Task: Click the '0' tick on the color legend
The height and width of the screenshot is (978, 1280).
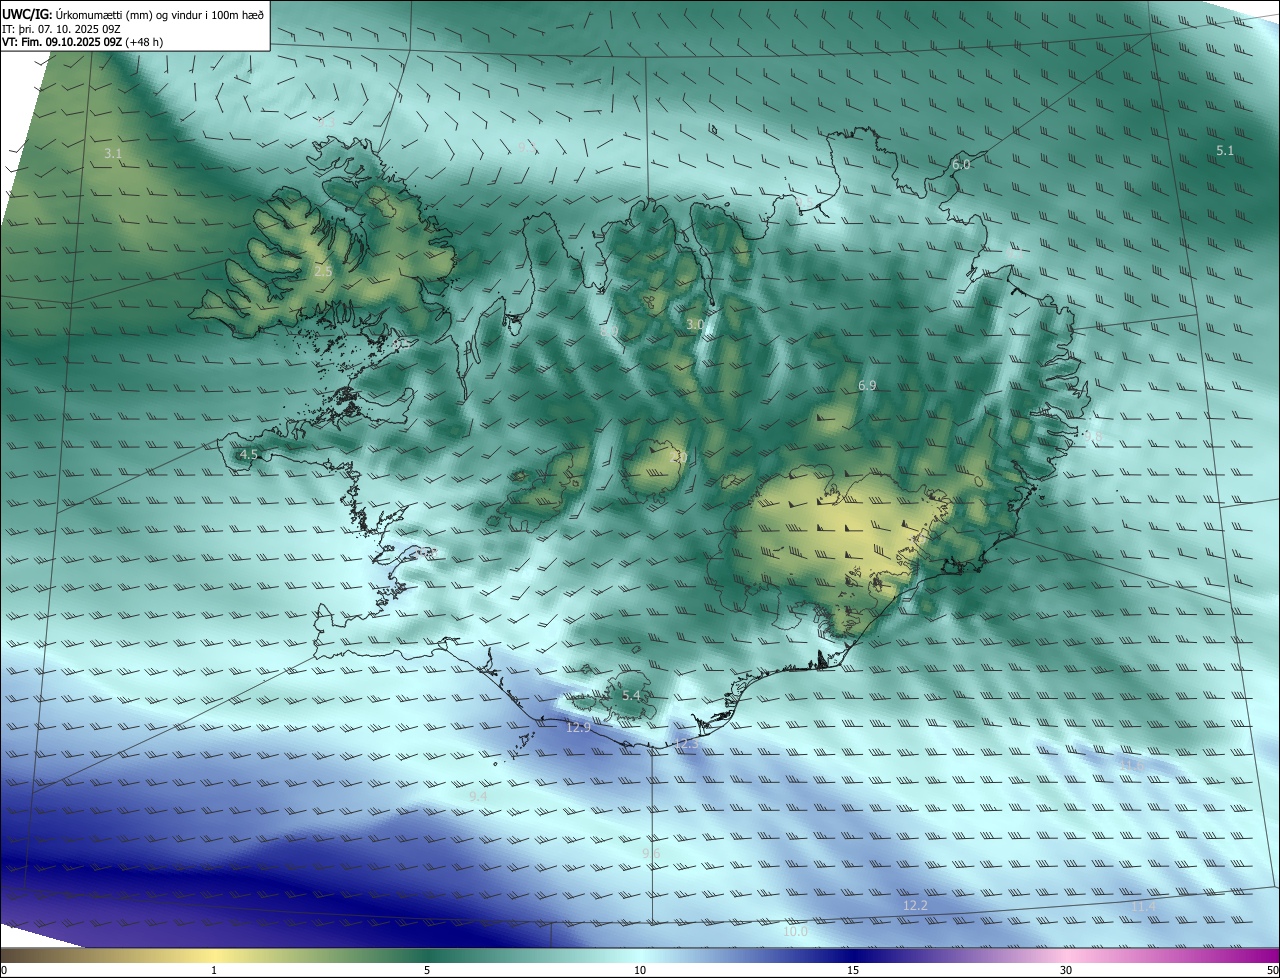Action: (x=4, y=970)
